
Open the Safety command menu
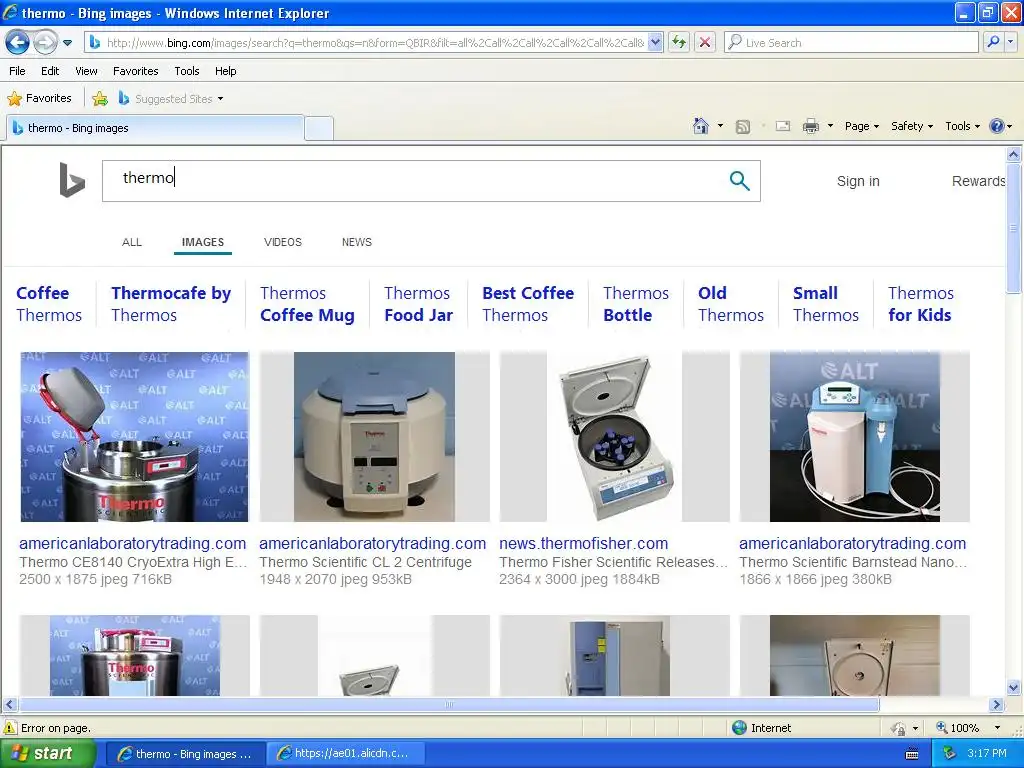(x=912, y=126)
